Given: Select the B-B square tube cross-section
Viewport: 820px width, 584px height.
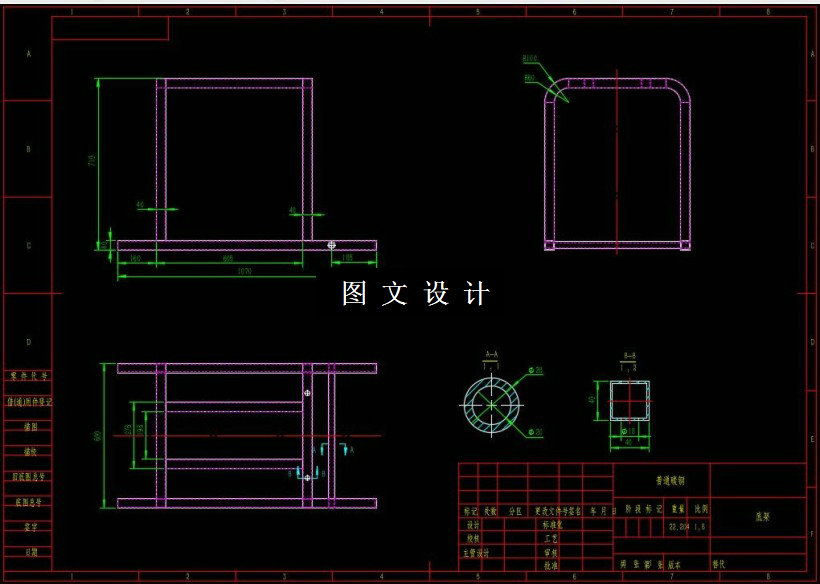Looking at the screenshot, I should tap(630, 400).
